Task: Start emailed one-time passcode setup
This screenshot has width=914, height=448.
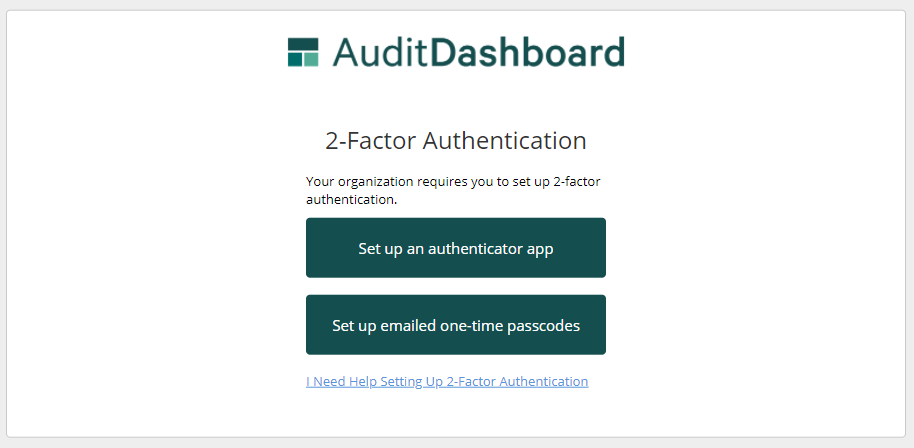Action: [x=456, y=325]
